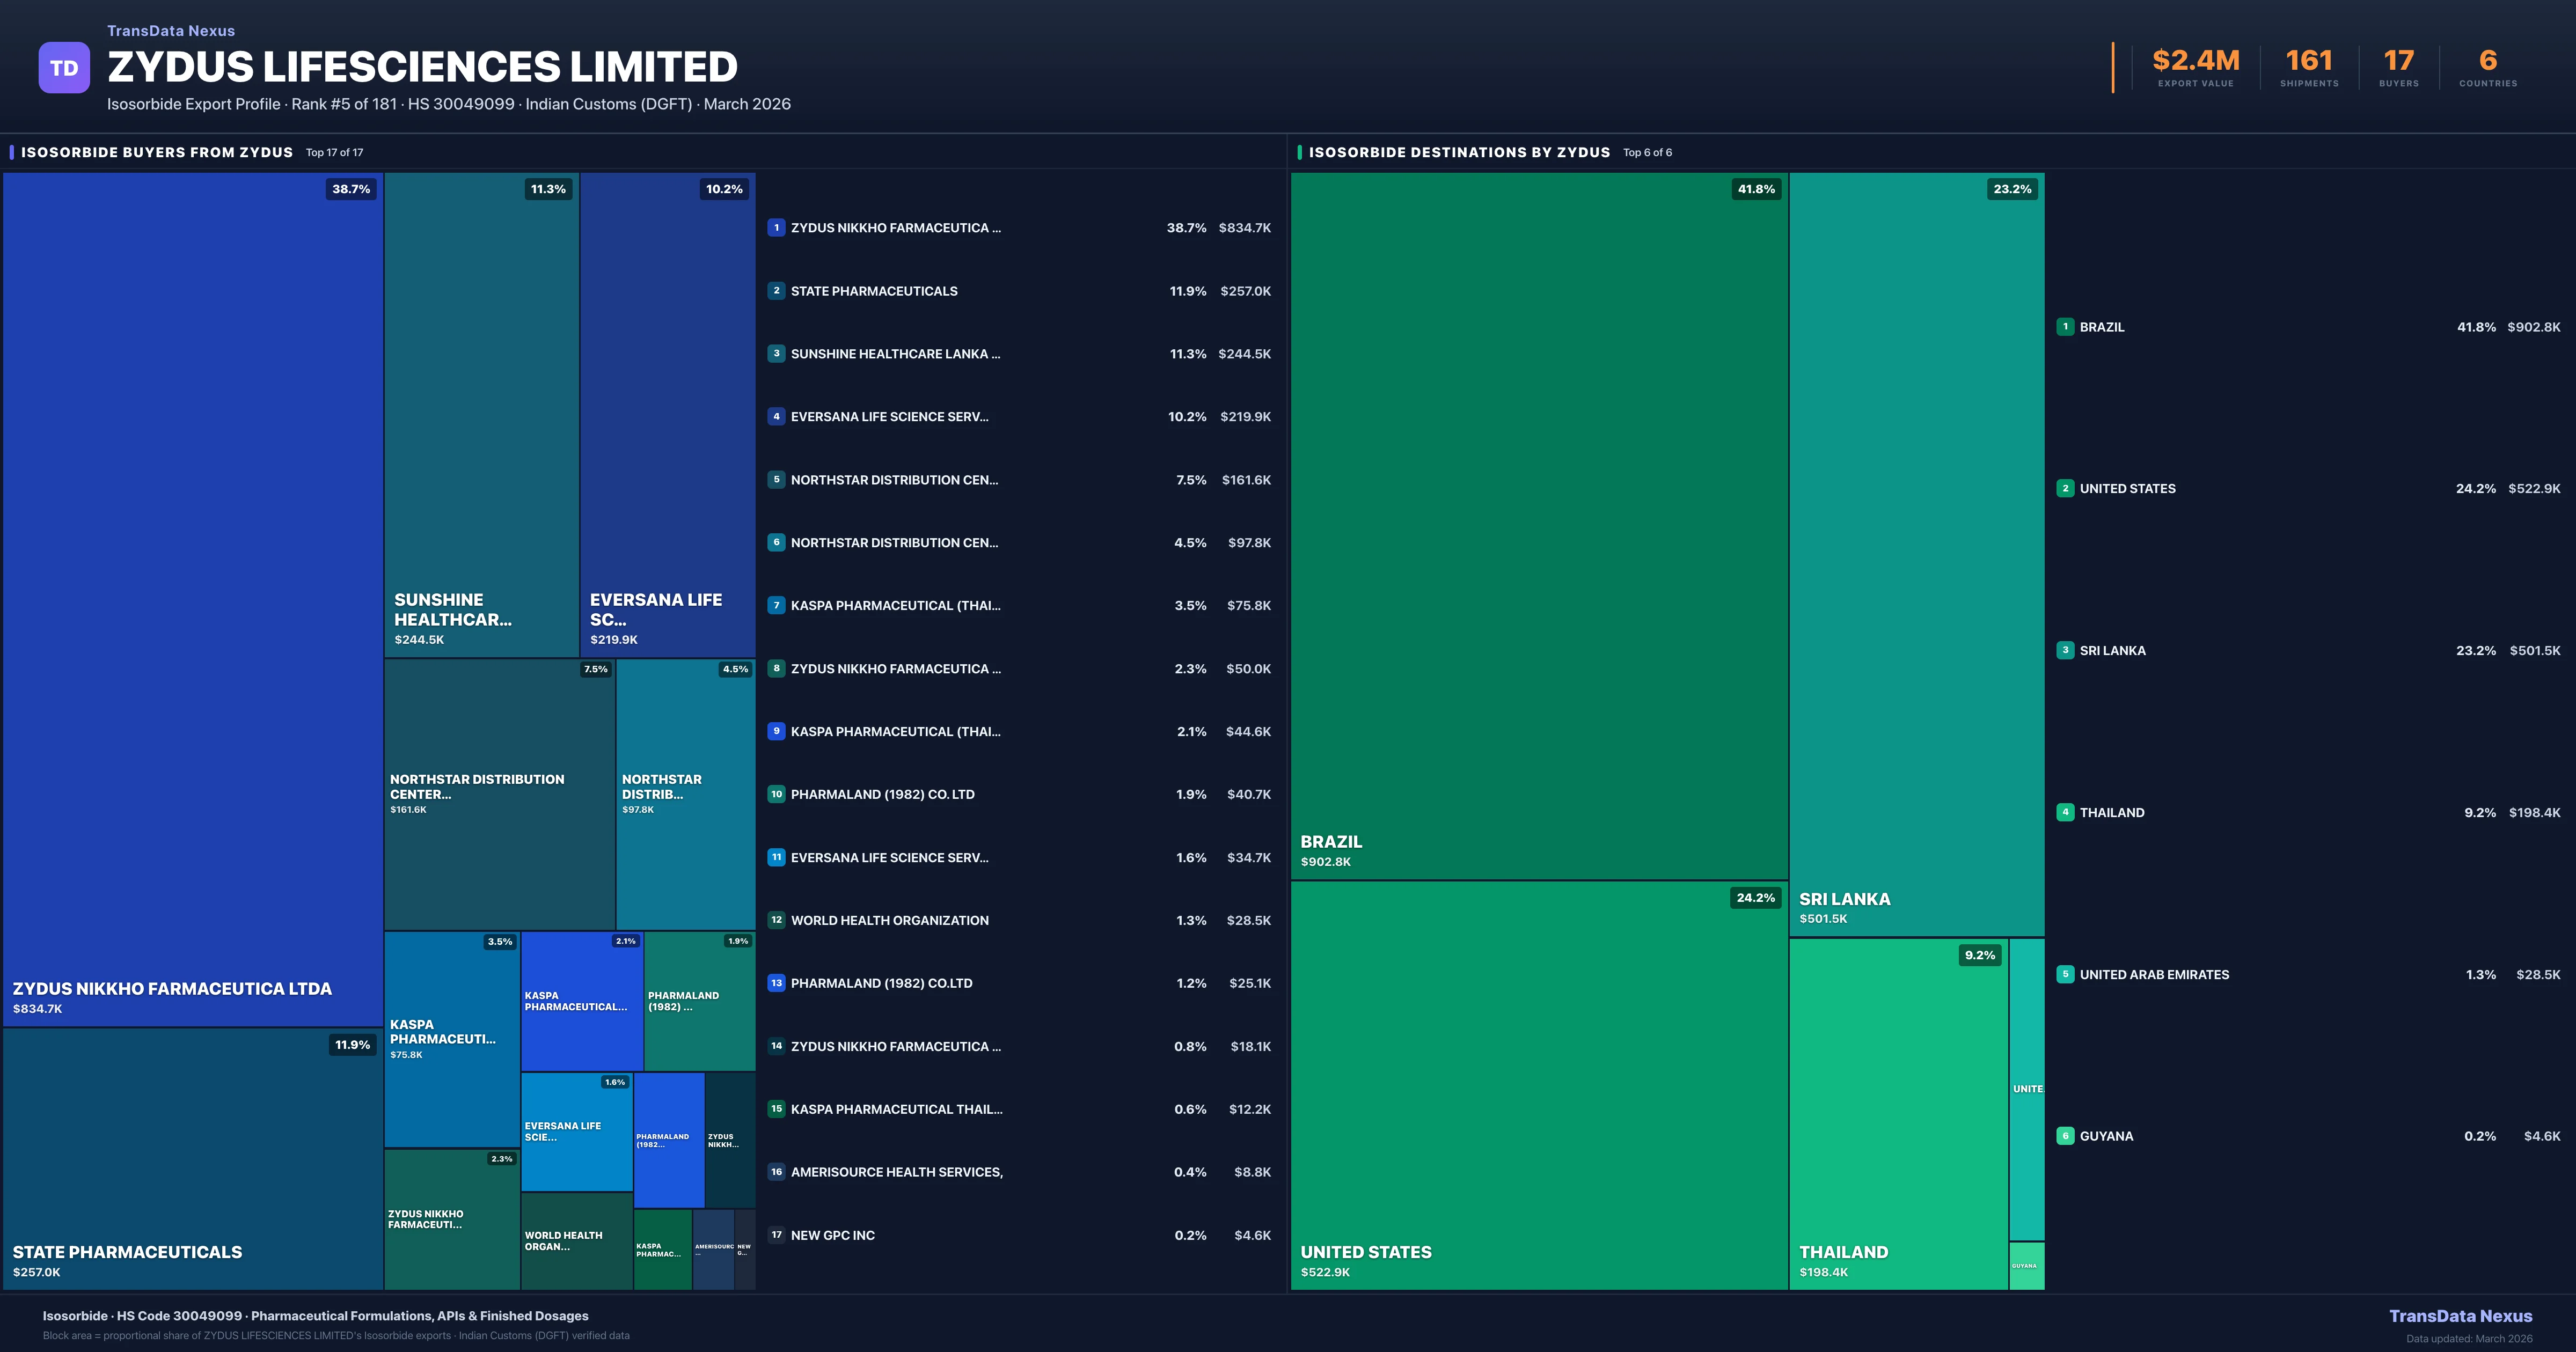The image size is (2576, 1352).
Task: Click rank badge 2 beside State Pharmaceuticals
Action: [x=776, y=291]
